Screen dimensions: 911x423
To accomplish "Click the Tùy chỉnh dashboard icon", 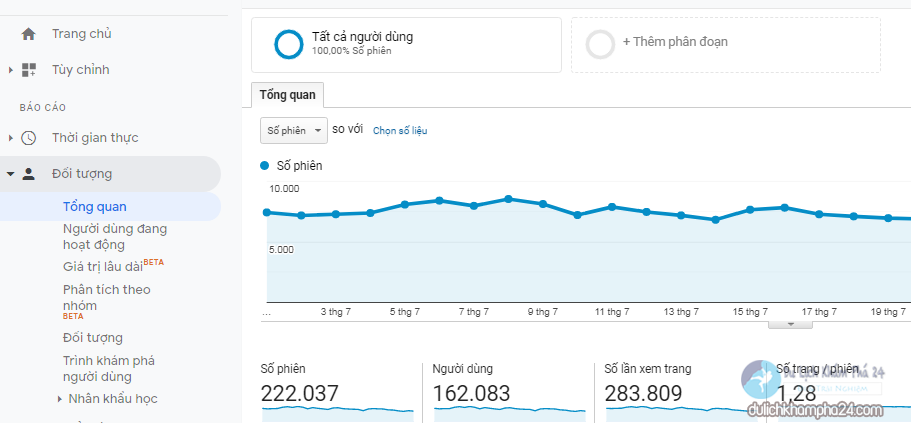I will click(28, 70).
